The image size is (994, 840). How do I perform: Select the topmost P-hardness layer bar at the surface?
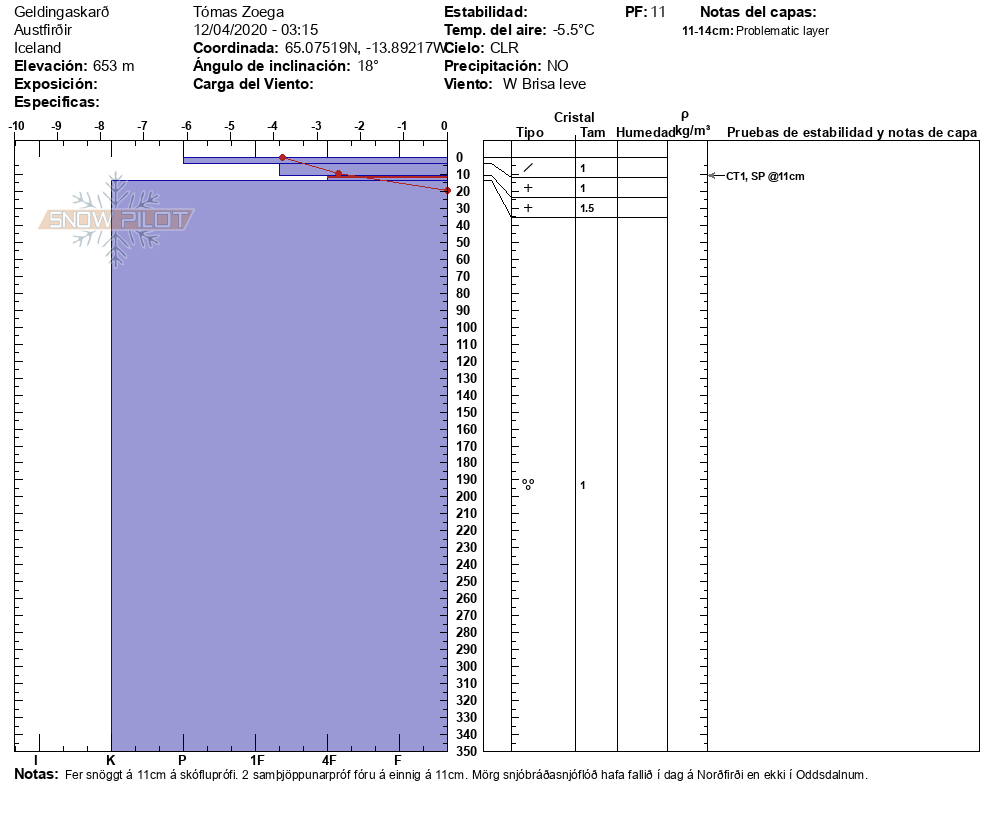coord(315,160)
